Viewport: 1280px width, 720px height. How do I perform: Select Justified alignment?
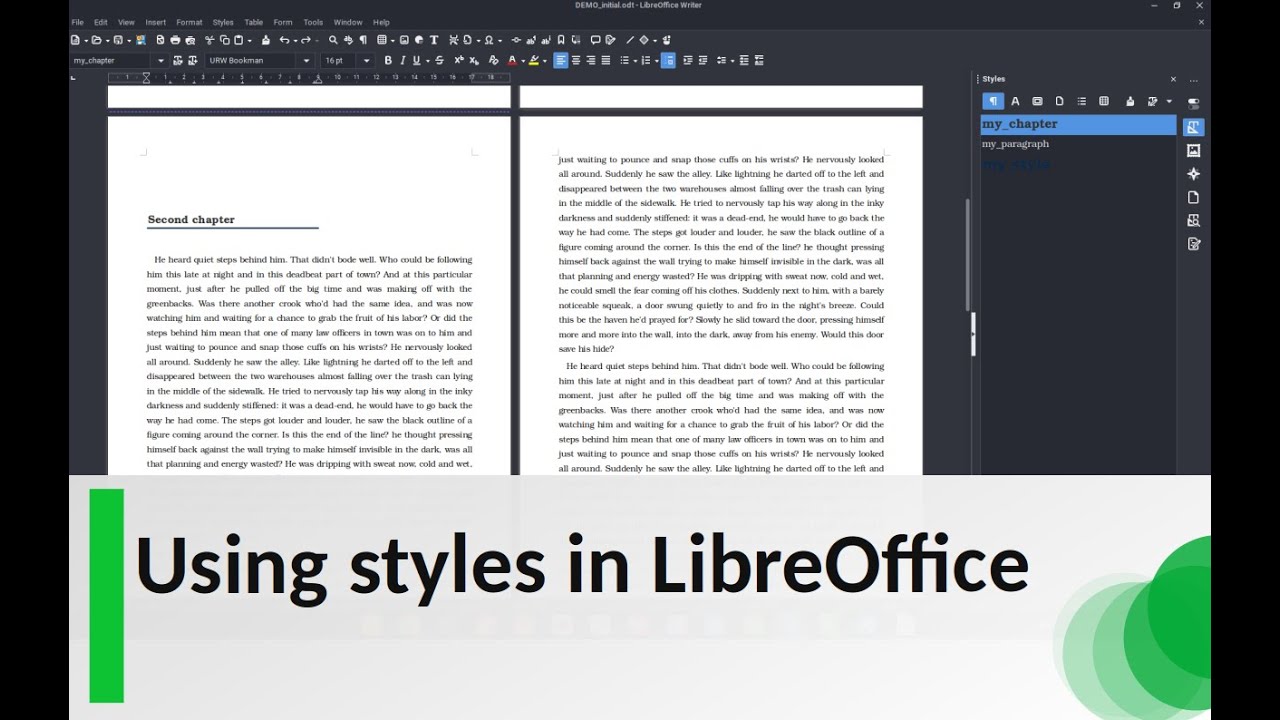tap(605, 60)
